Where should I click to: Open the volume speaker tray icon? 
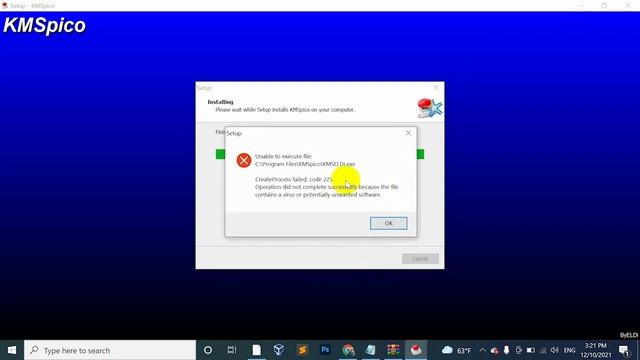[554, 350]
